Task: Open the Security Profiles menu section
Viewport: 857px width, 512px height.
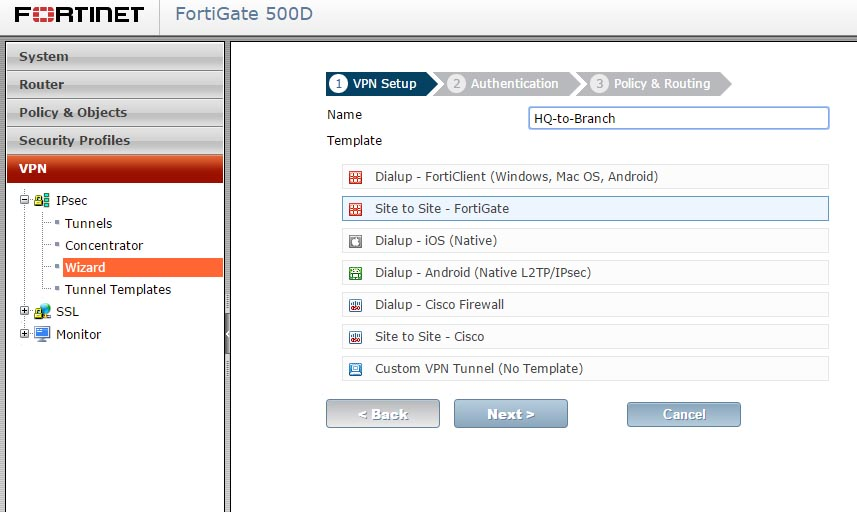Action: coord(115,140)
